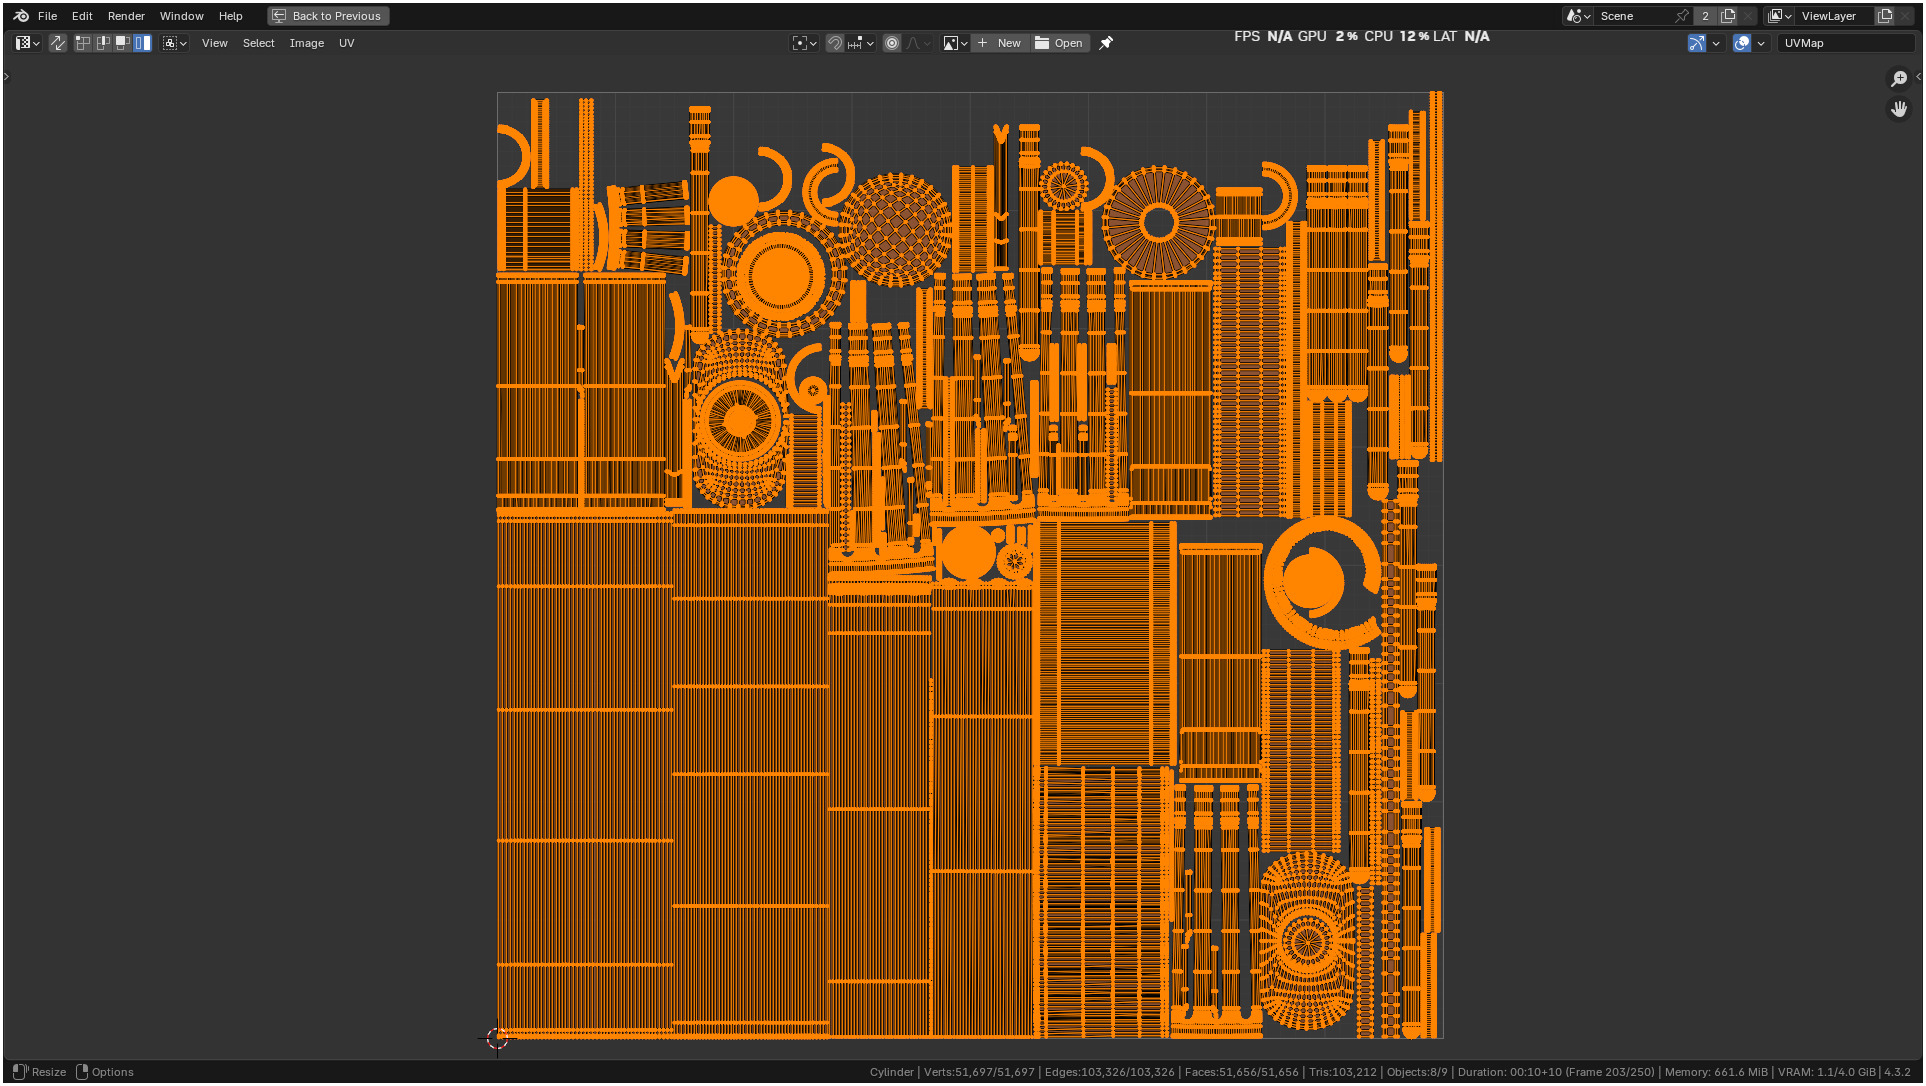Toggle proportional editing icon
The height and width of the screenshot is (1086, 1926).
(x=892, y=43)
